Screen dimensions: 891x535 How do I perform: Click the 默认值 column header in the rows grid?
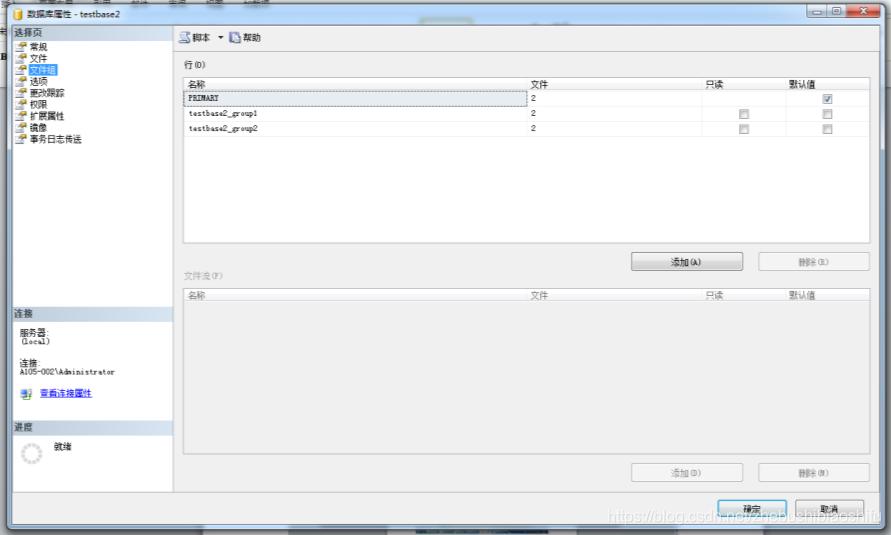[x=827, y=84]
